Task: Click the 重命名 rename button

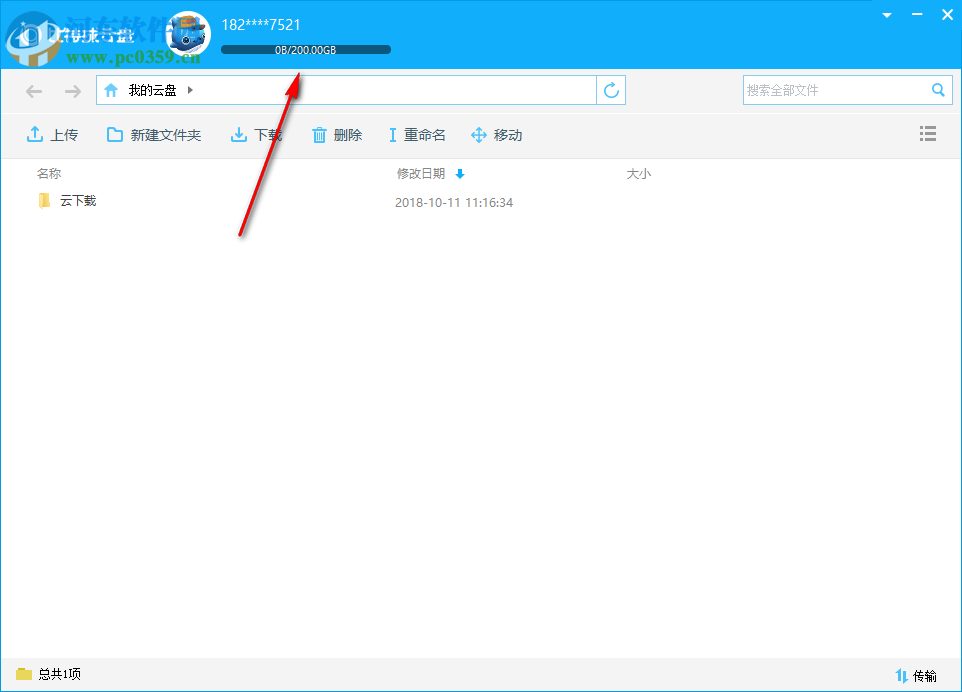Action: click(x=417, y=134)
